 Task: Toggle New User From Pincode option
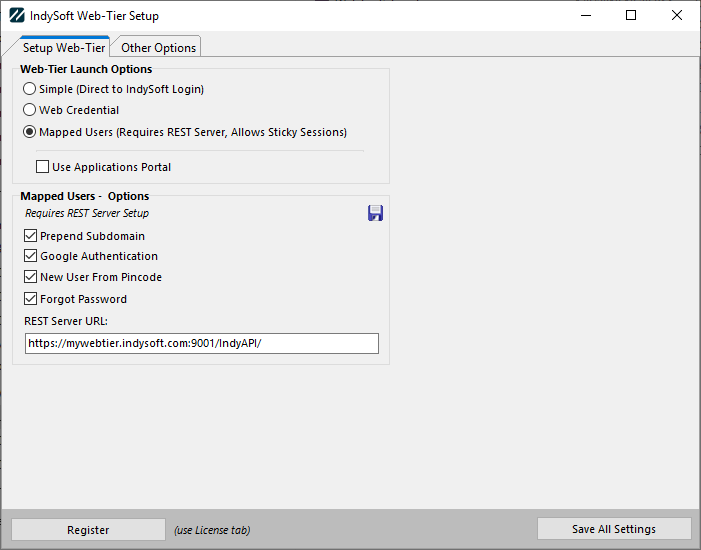31,277
